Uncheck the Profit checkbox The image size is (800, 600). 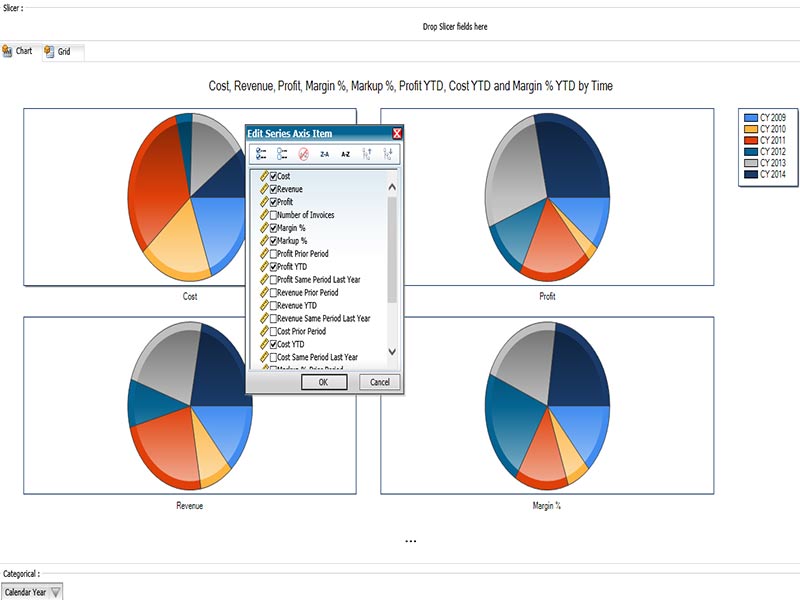[273, 202]
